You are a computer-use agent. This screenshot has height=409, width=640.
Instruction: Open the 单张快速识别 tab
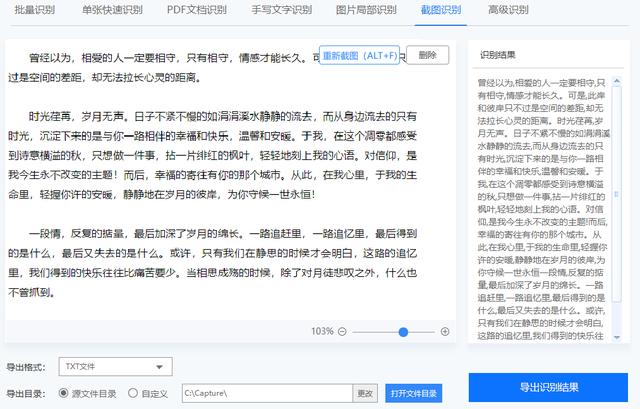pyautogui.click(x=112, y=10)
